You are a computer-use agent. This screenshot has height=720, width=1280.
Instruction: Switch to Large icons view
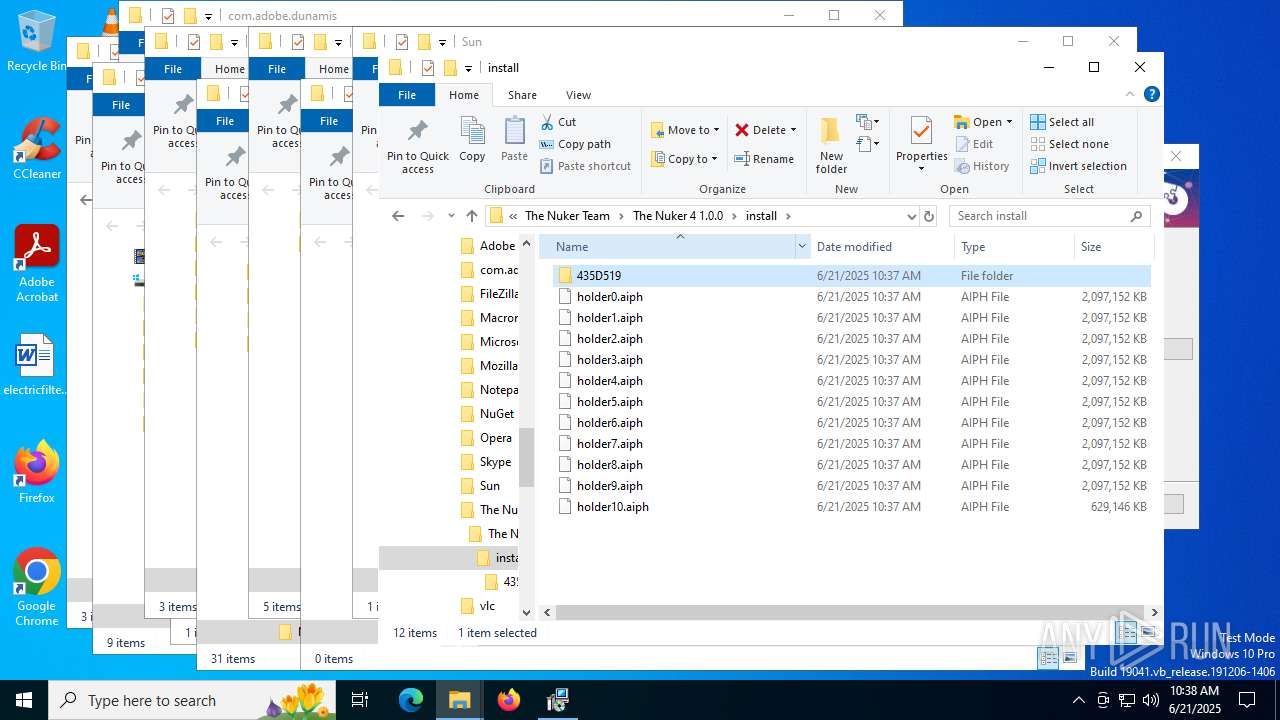pyautogui.click(x=1148, y=632)
